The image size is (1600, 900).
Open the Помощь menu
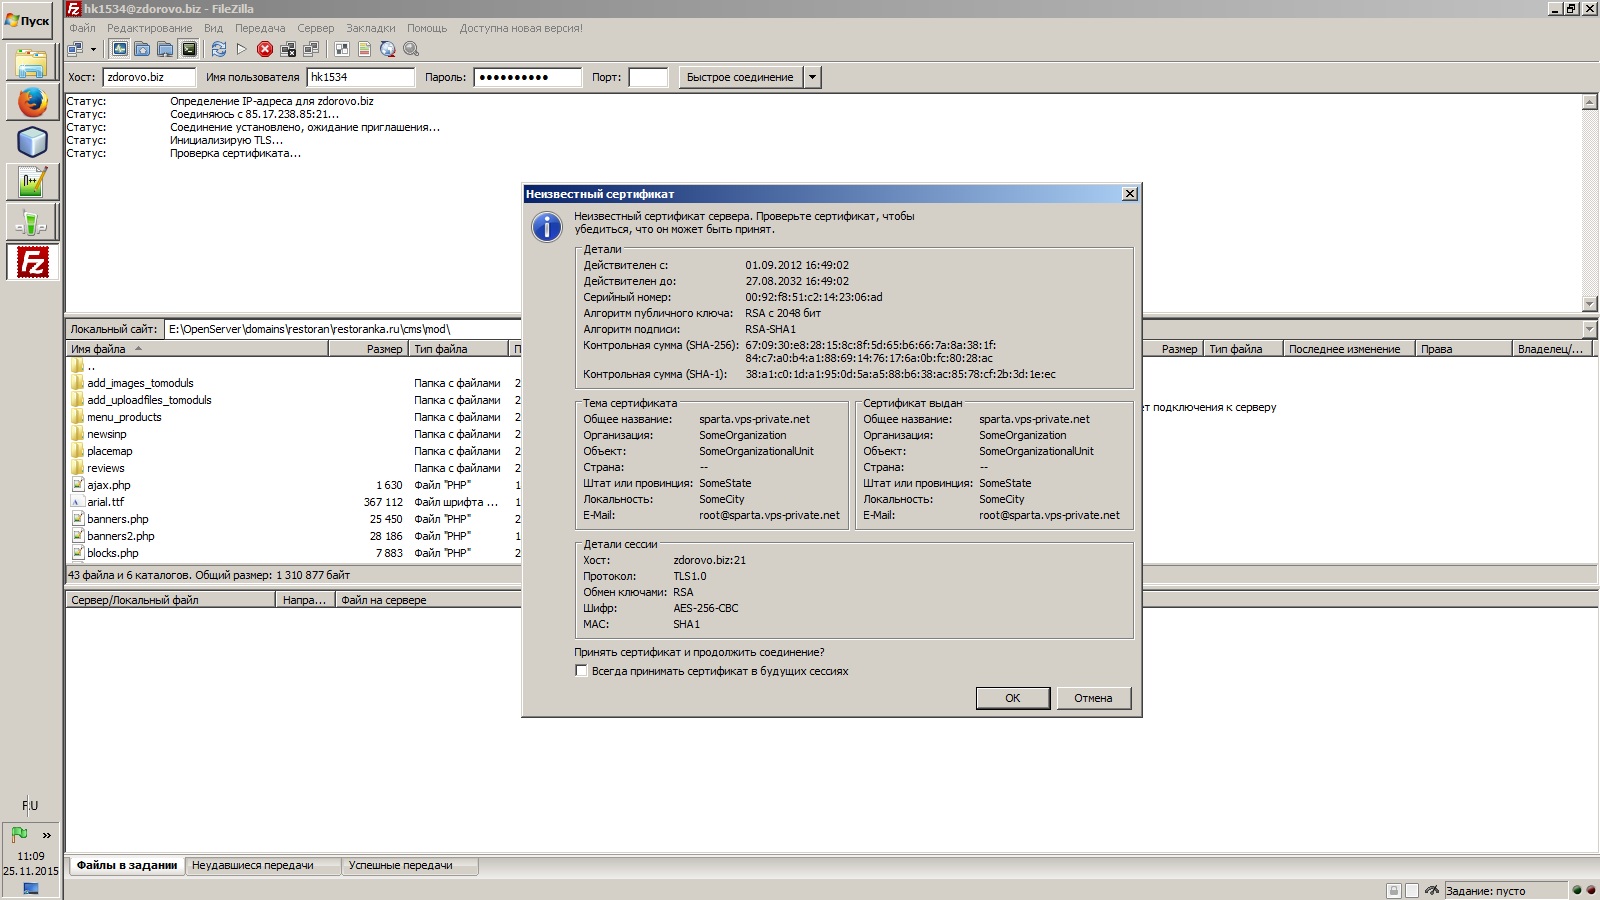click(427, 28)
